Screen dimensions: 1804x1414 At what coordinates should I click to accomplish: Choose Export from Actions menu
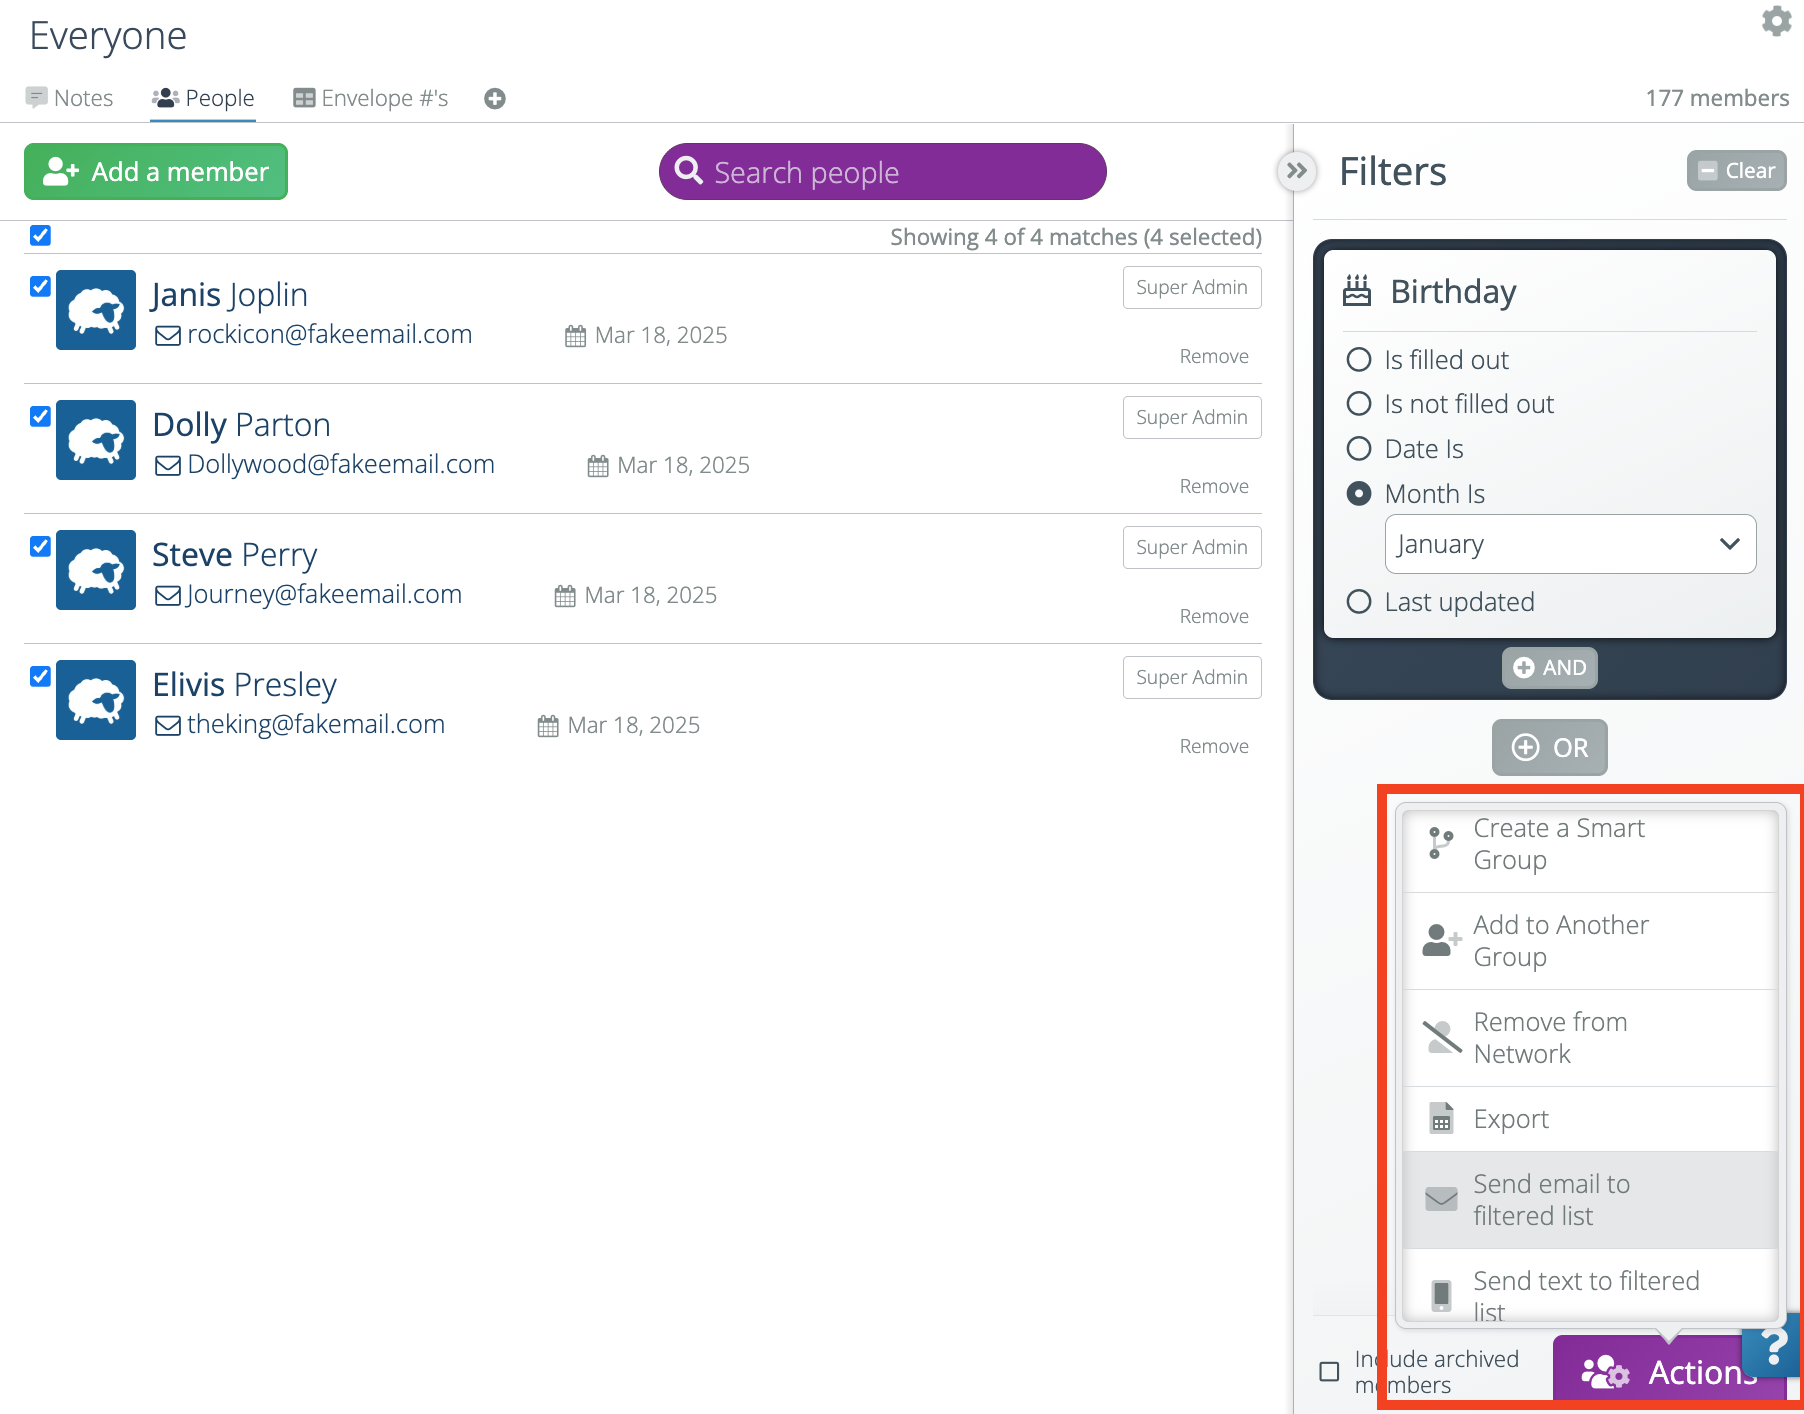pyautogui.click(x=1590, y=1119)
